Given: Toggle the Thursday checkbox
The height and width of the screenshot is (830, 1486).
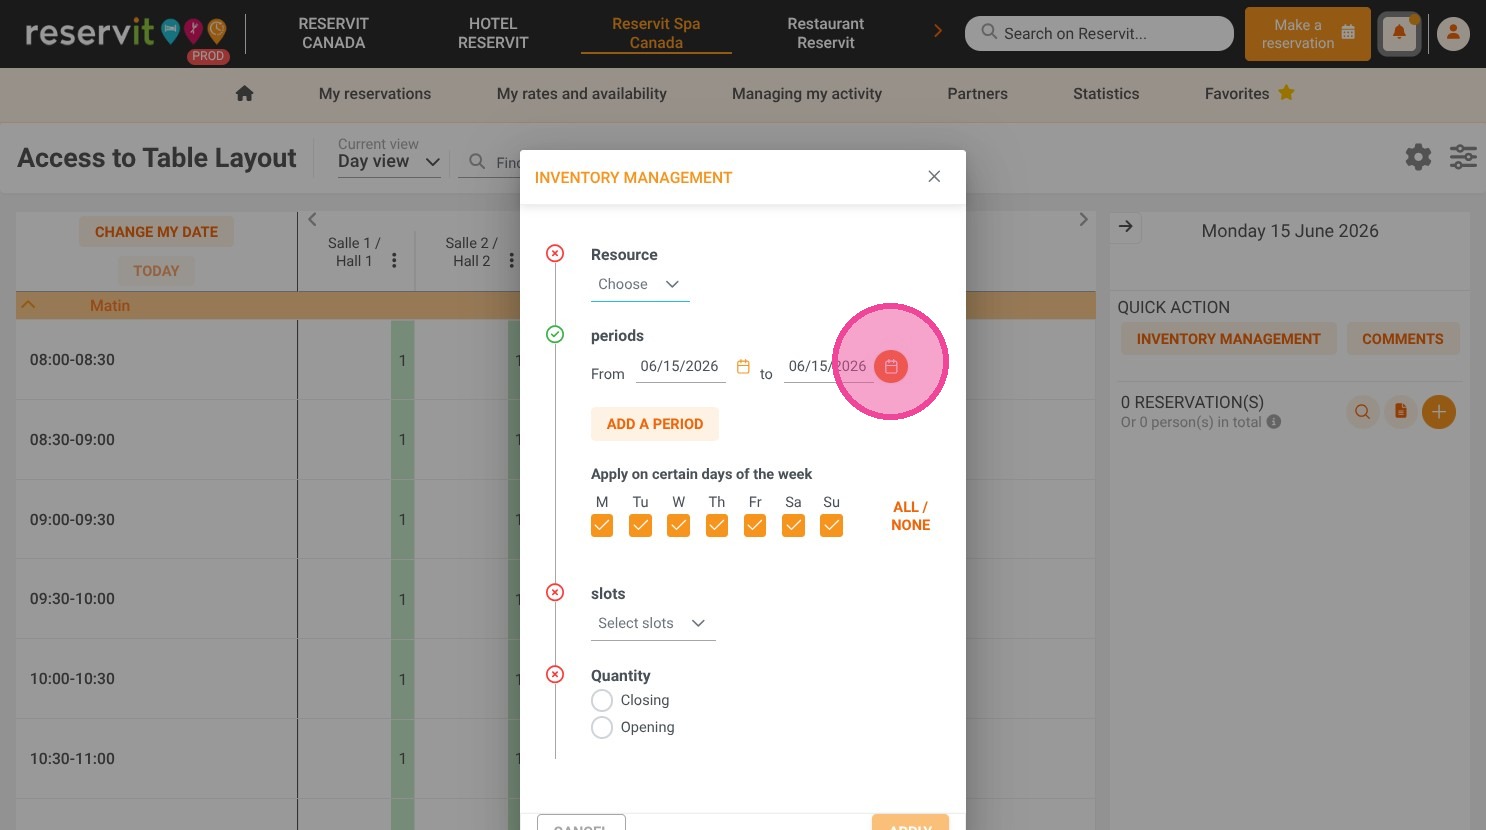Looking at the screenshot, I should click(717, 525).
